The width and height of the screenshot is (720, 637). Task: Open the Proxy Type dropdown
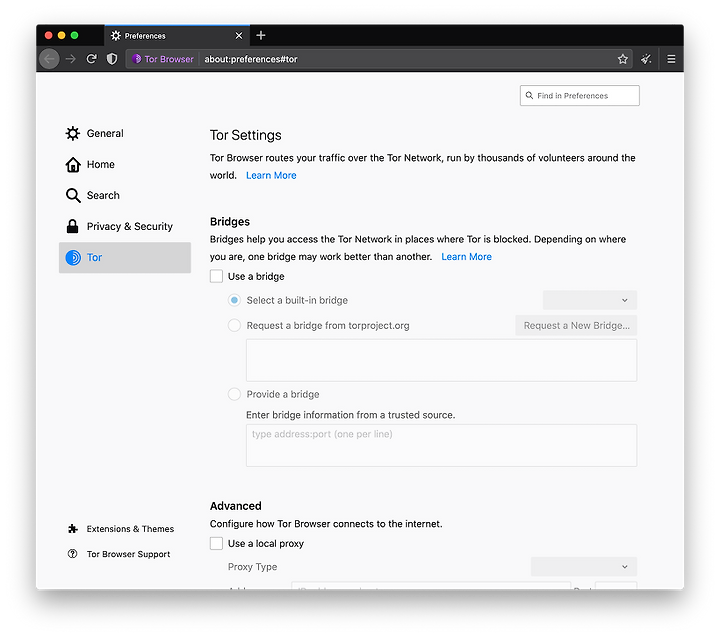click(x=584, y=567)
